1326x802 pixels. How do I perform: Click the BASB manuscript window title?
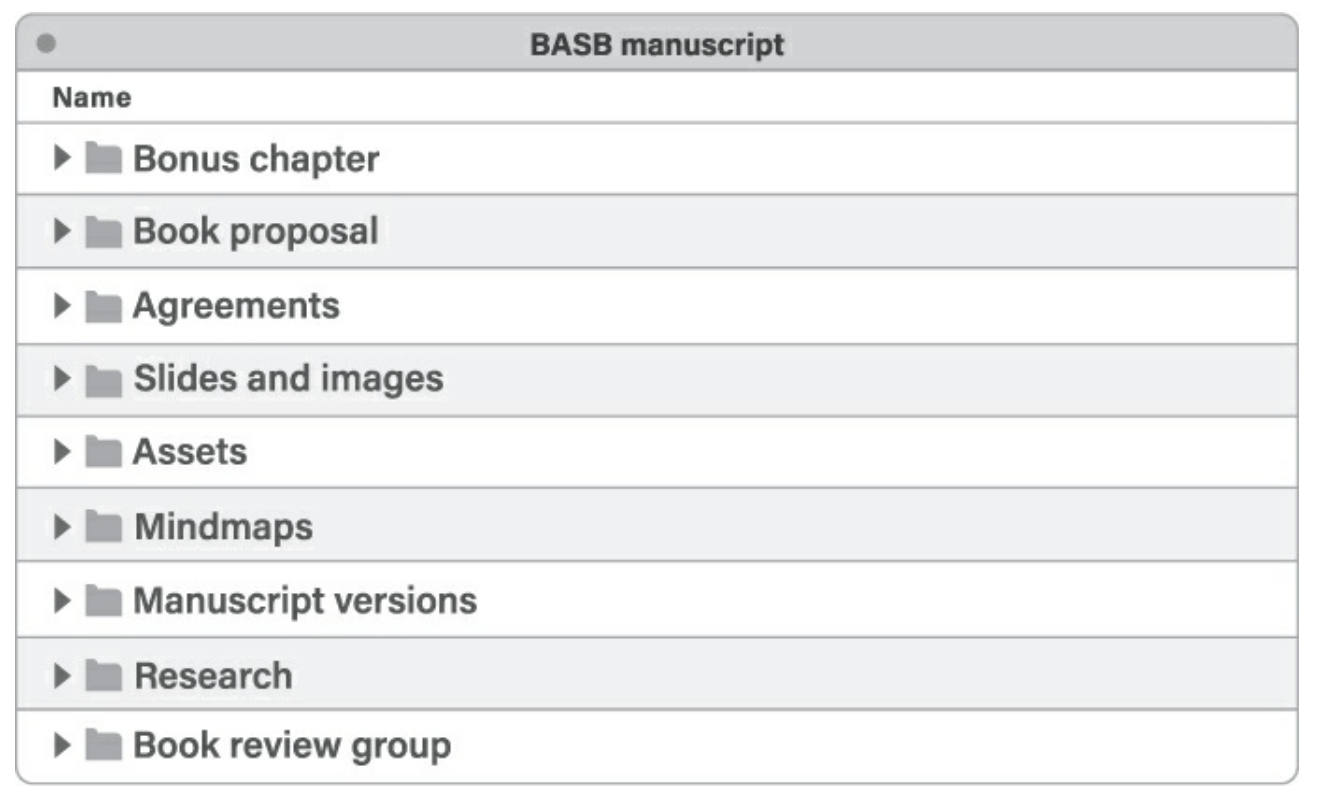[x=657, y=45]
